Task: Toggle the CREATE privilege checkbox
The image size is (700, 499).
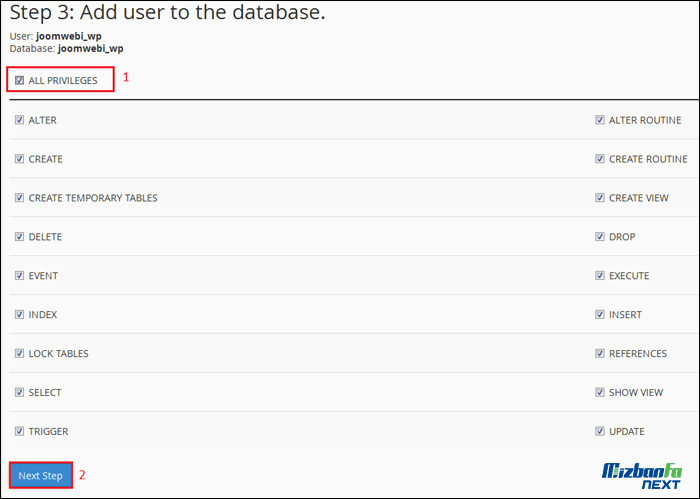Action: (20, 159)
